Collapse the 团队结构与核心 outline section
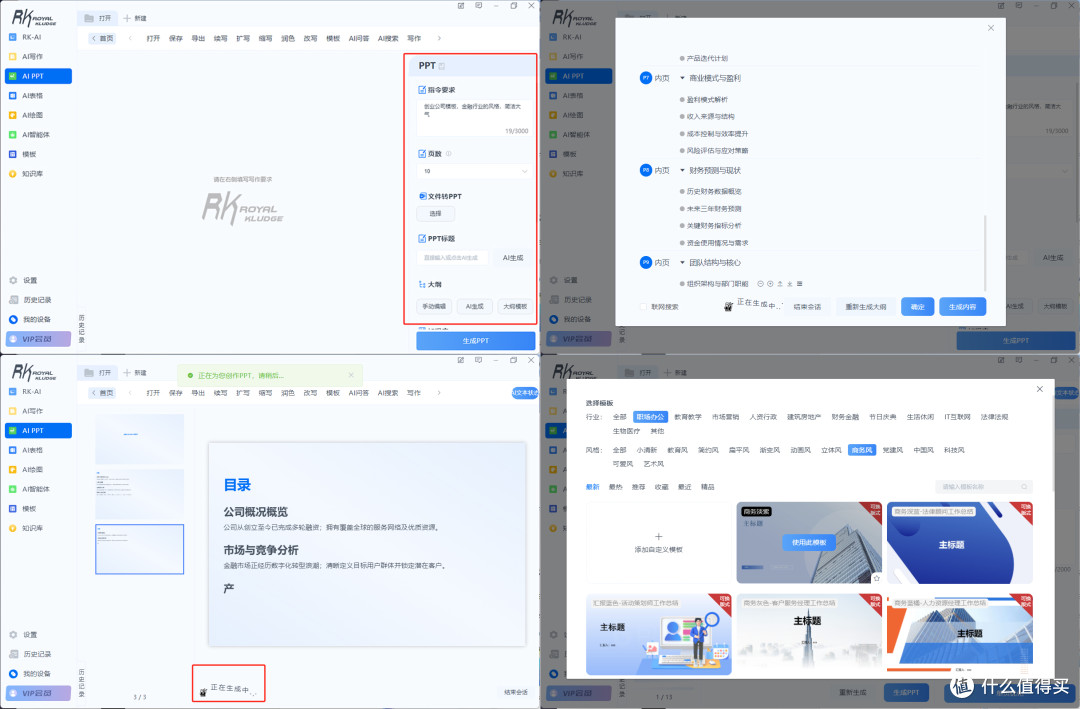 683,263
